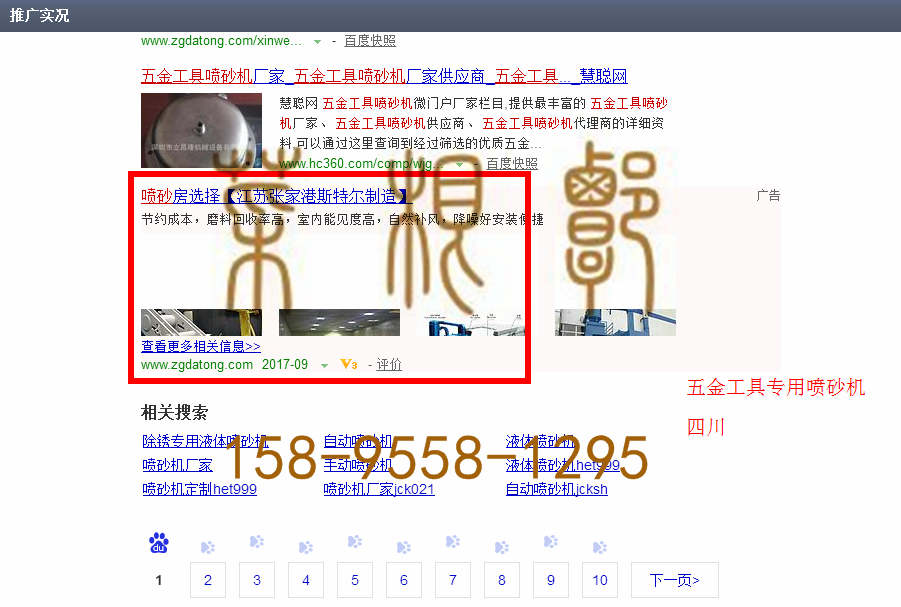The height and width of the screenshot is (607, 901).
Task: Search related term 喷砂机厂家
Action: (x=177, y=465)
